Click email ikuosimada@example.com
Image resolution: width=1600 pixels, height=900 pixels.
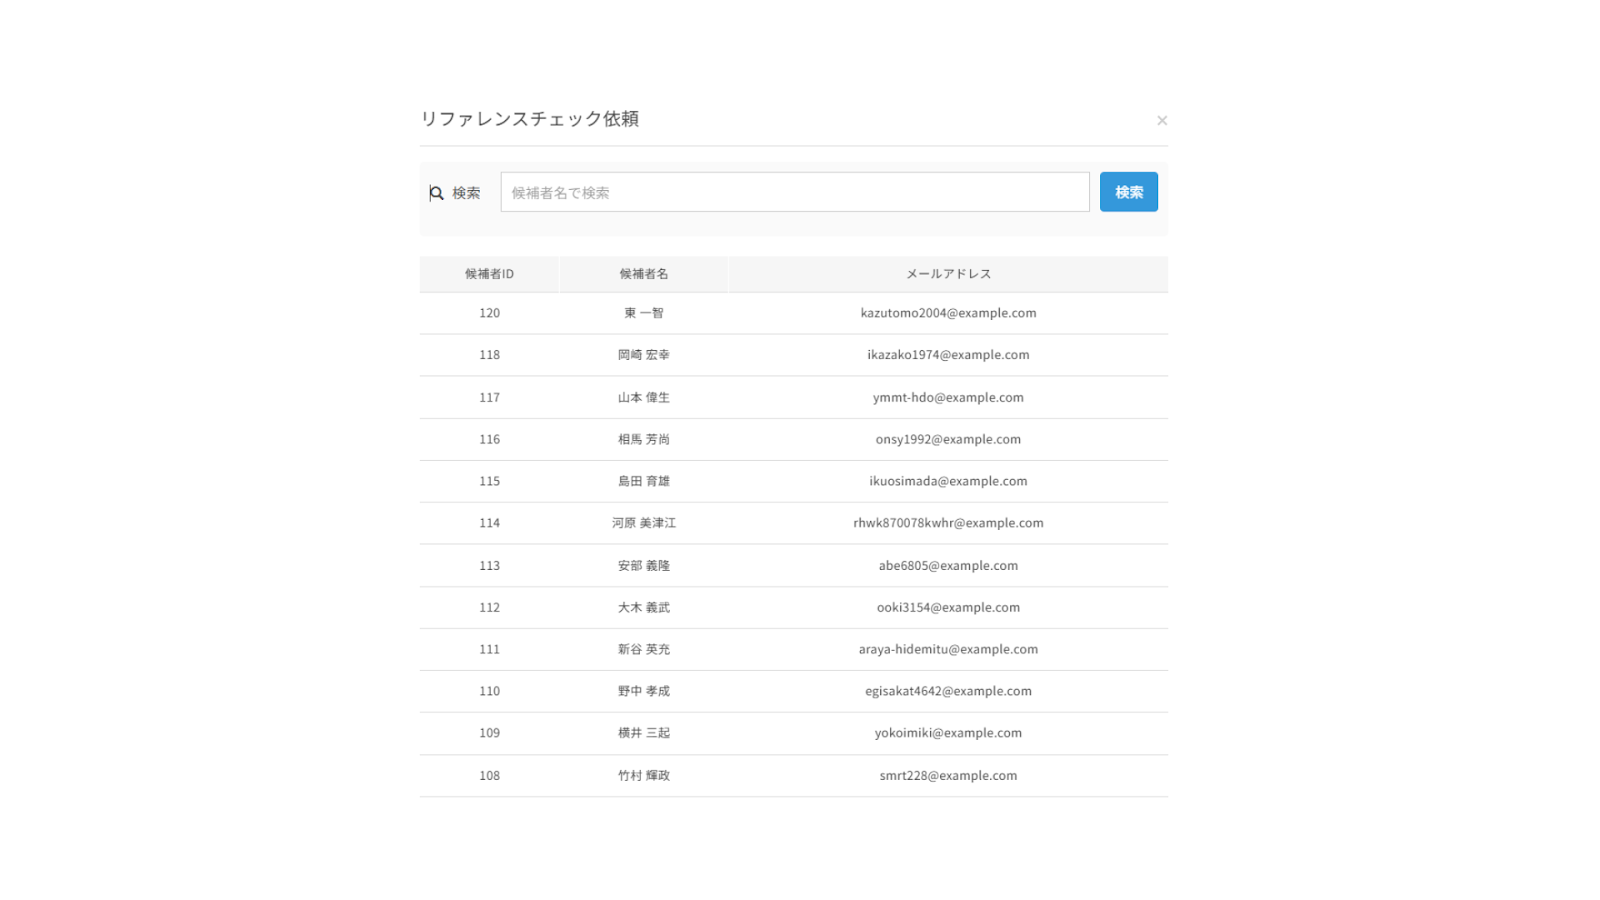point(947,481)
